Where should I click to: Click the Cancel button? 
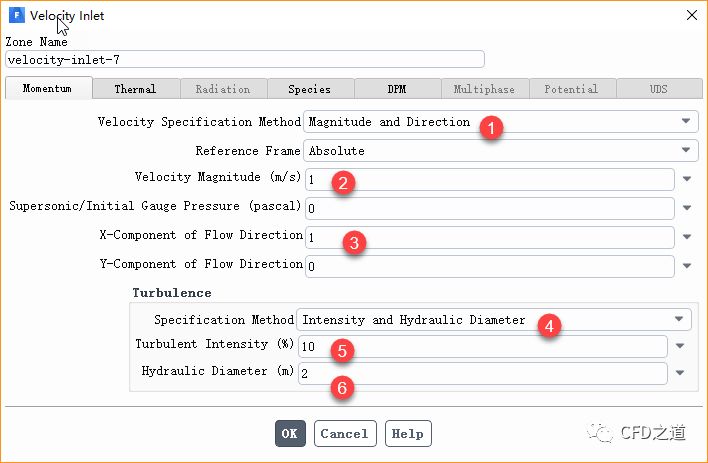345,434
